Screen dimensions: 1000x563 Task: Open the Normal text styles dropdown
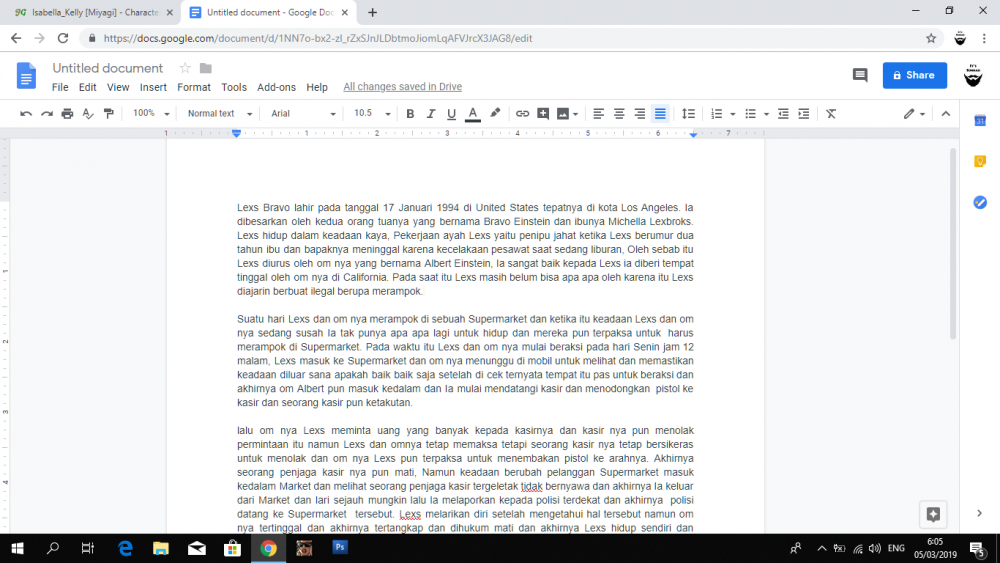click(x=219, y=113)
